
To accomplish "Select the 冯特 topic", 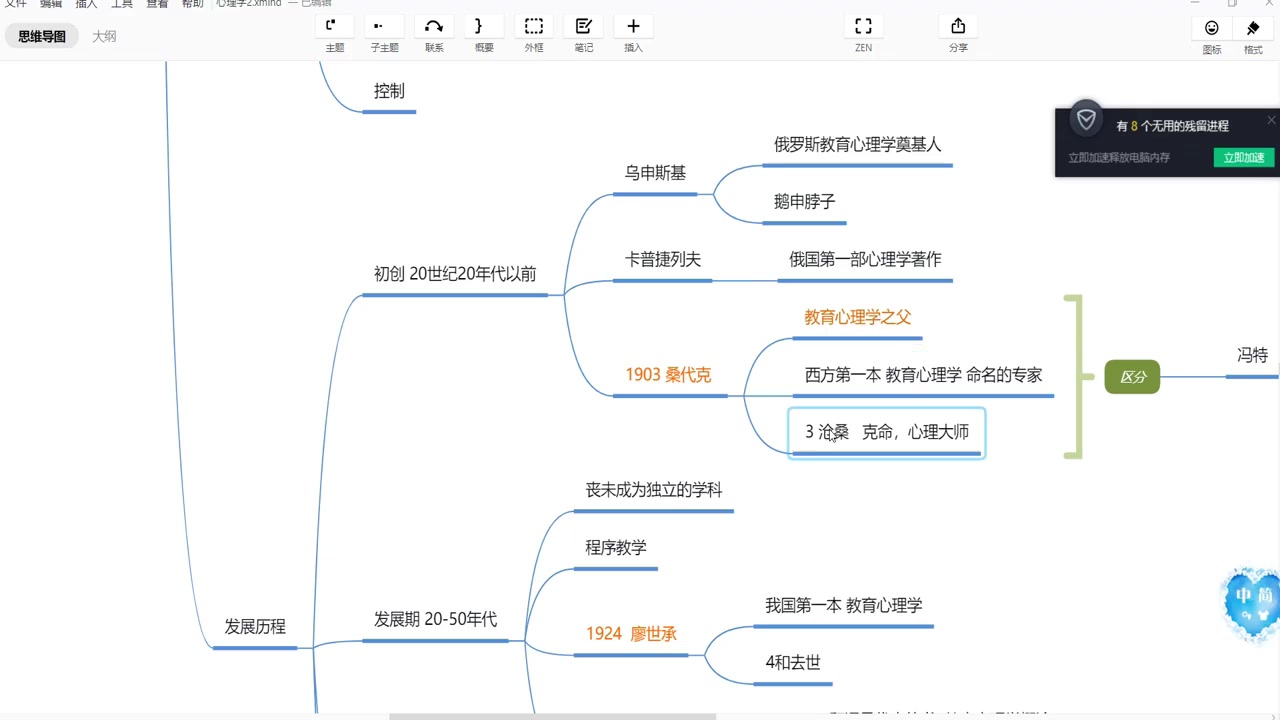I will (x=1252, y=355).
